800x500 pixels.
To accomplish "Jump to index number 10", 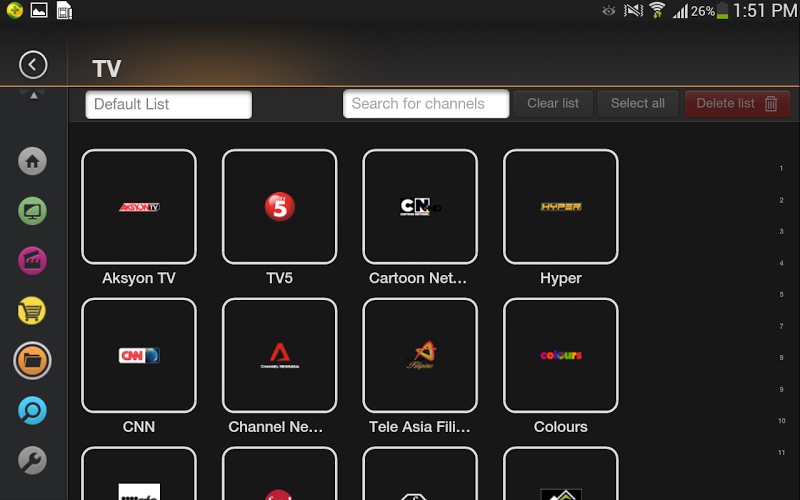I will tap(781, 421).
